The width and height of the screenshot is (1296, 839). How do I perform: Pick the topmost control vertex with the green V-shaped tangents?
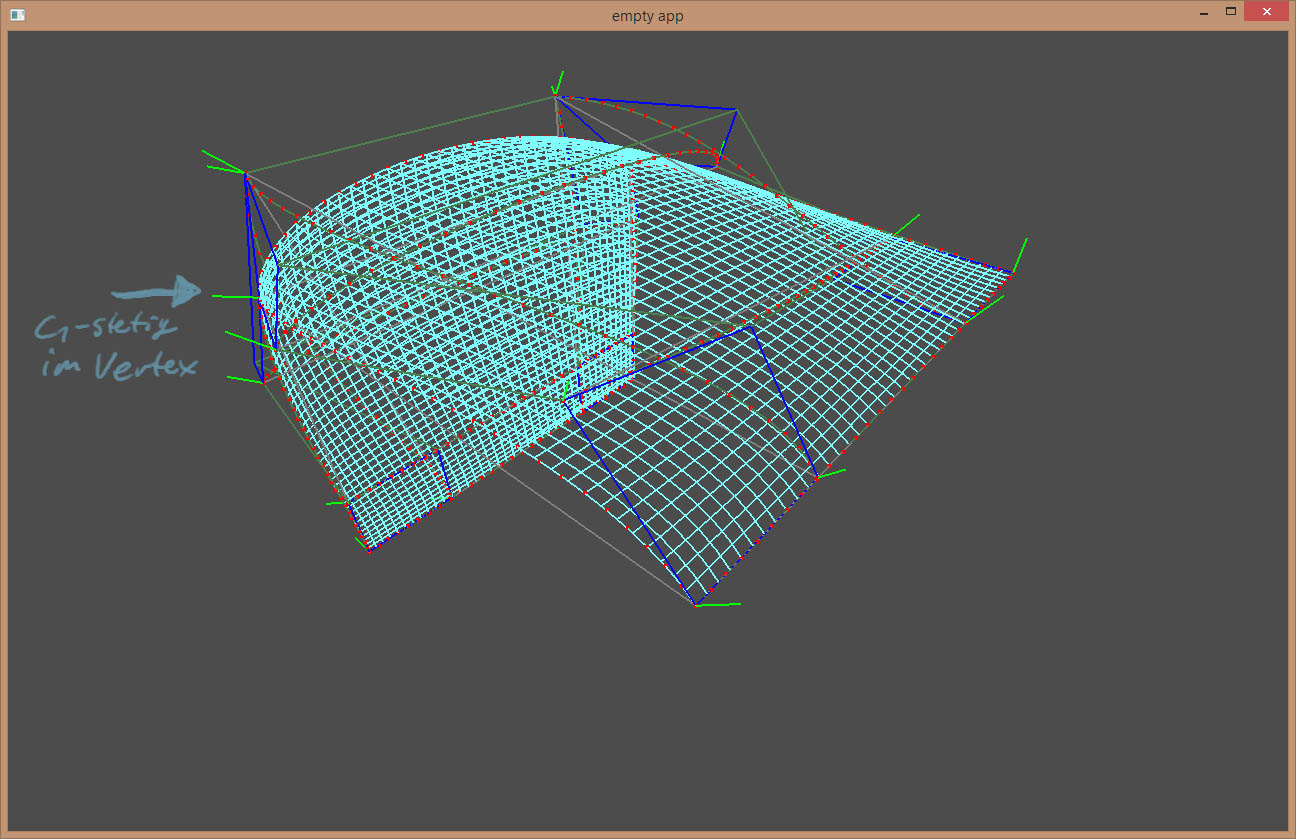(x=555, y=95)
